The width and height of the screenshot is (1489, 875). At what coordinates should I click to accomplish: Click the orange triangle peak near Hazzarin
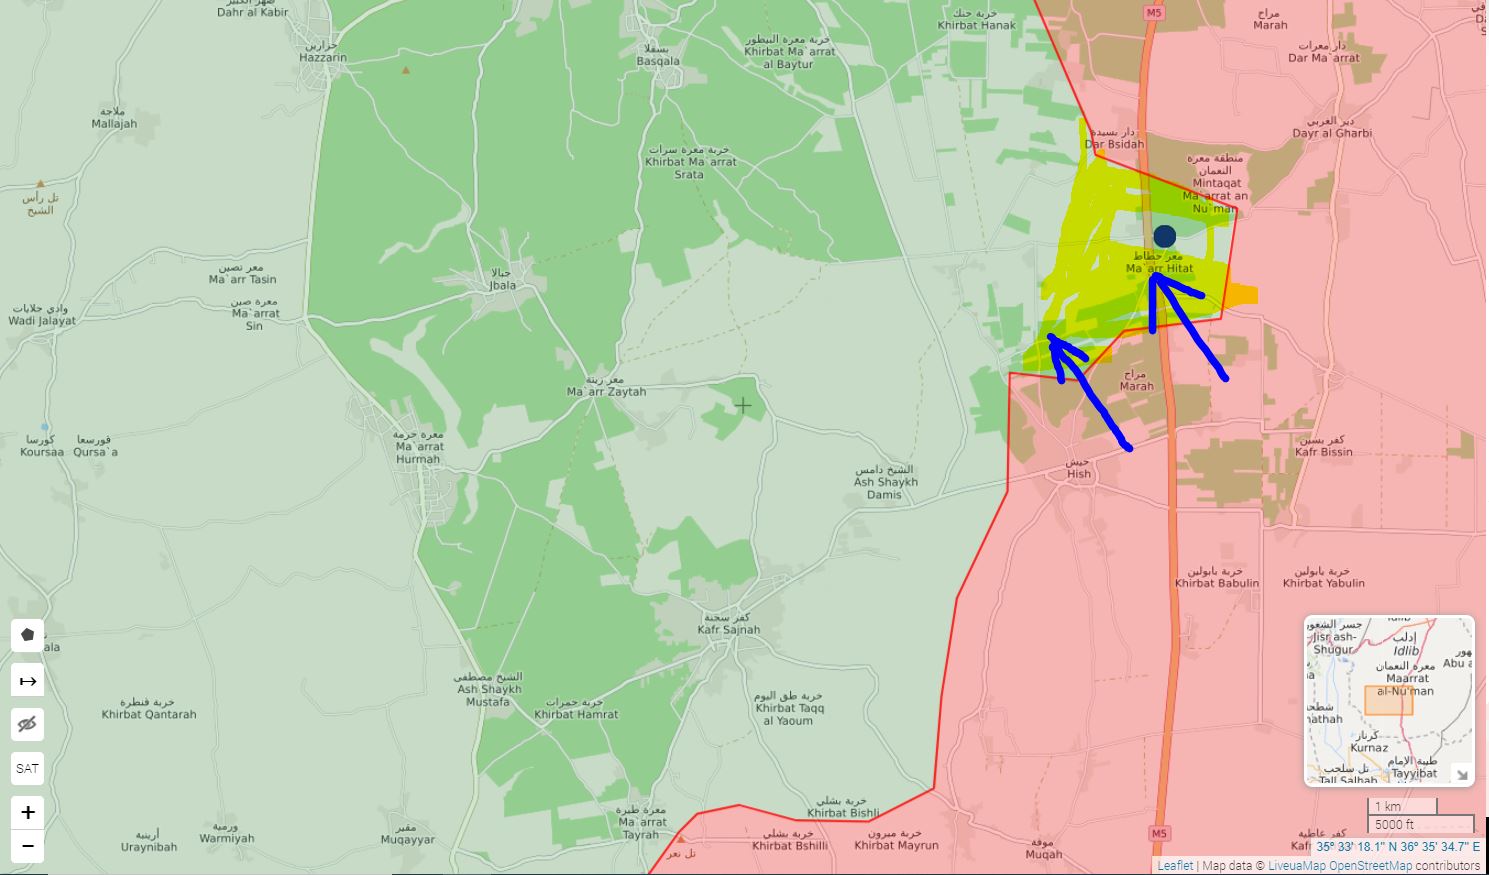pos(406,70)
